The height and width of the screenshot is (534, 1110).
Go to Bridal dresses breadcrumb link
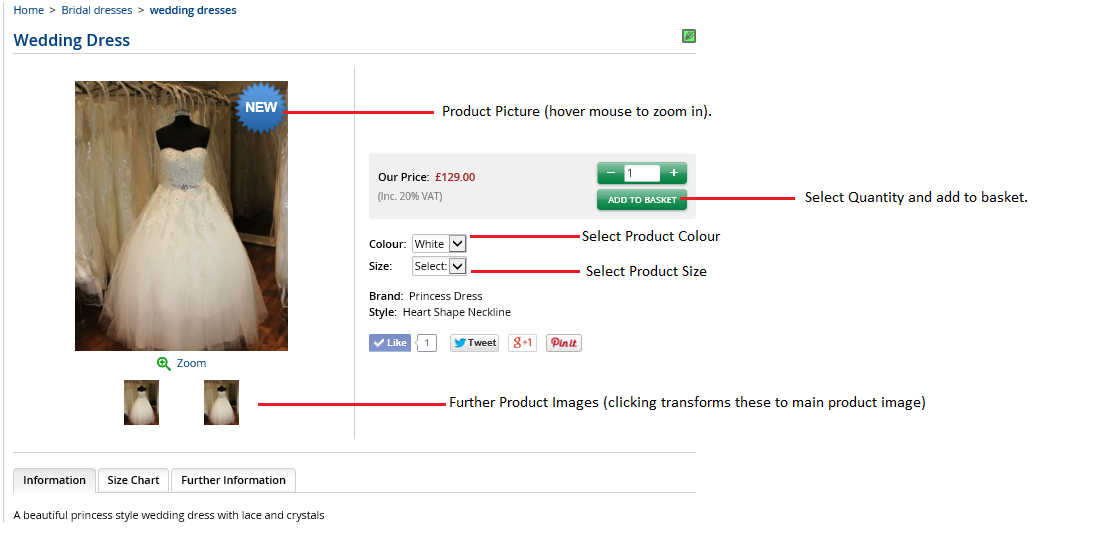[x=97, y=10]
